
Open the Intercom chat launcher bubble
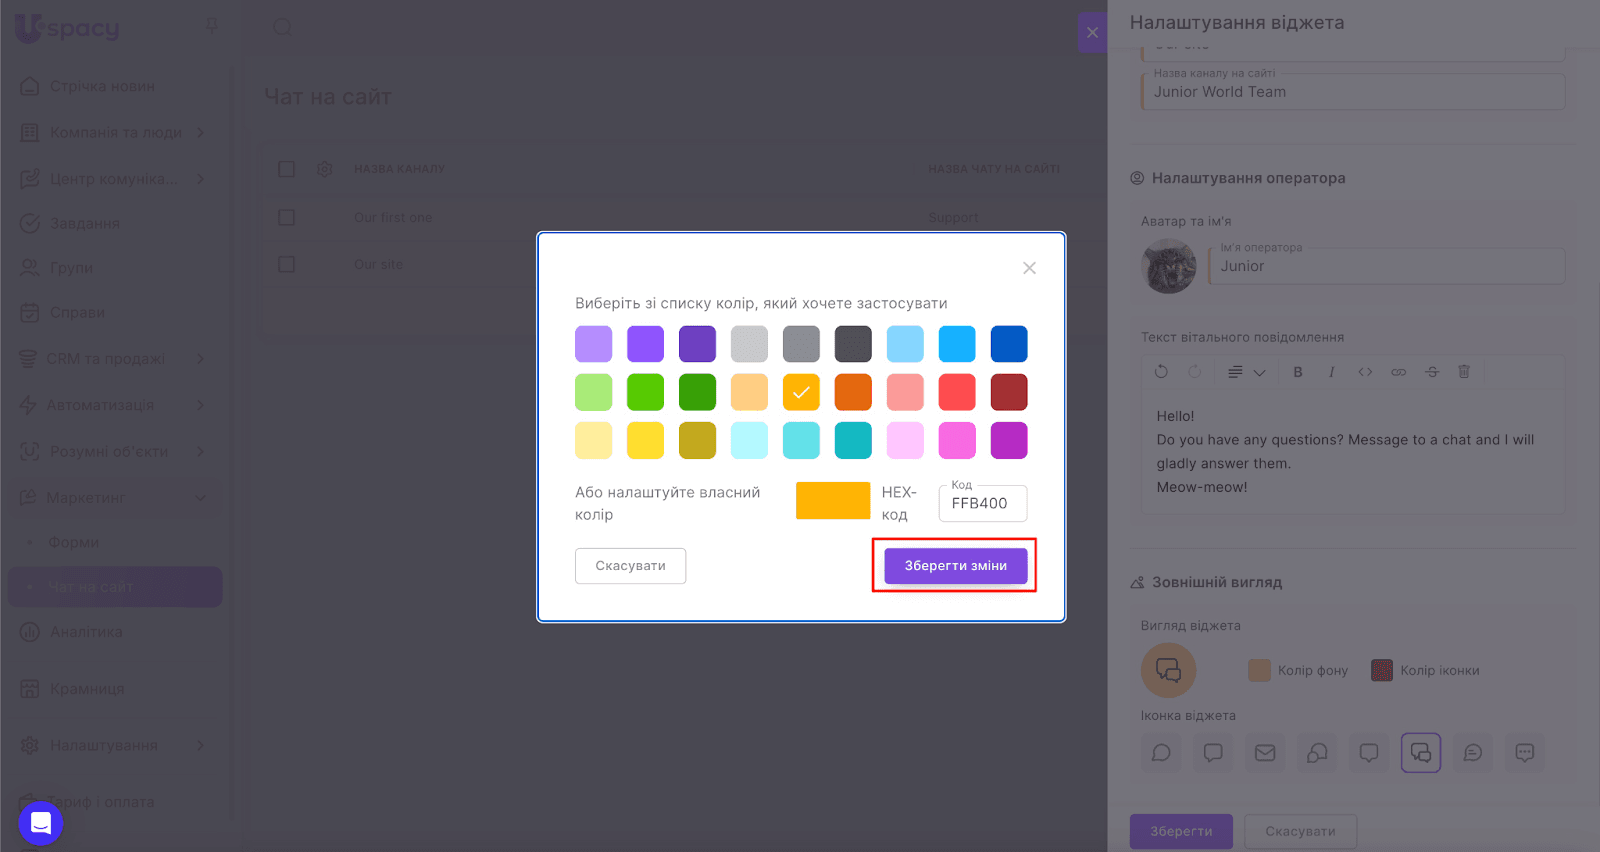pyautogui.click(x=41, y=823)
